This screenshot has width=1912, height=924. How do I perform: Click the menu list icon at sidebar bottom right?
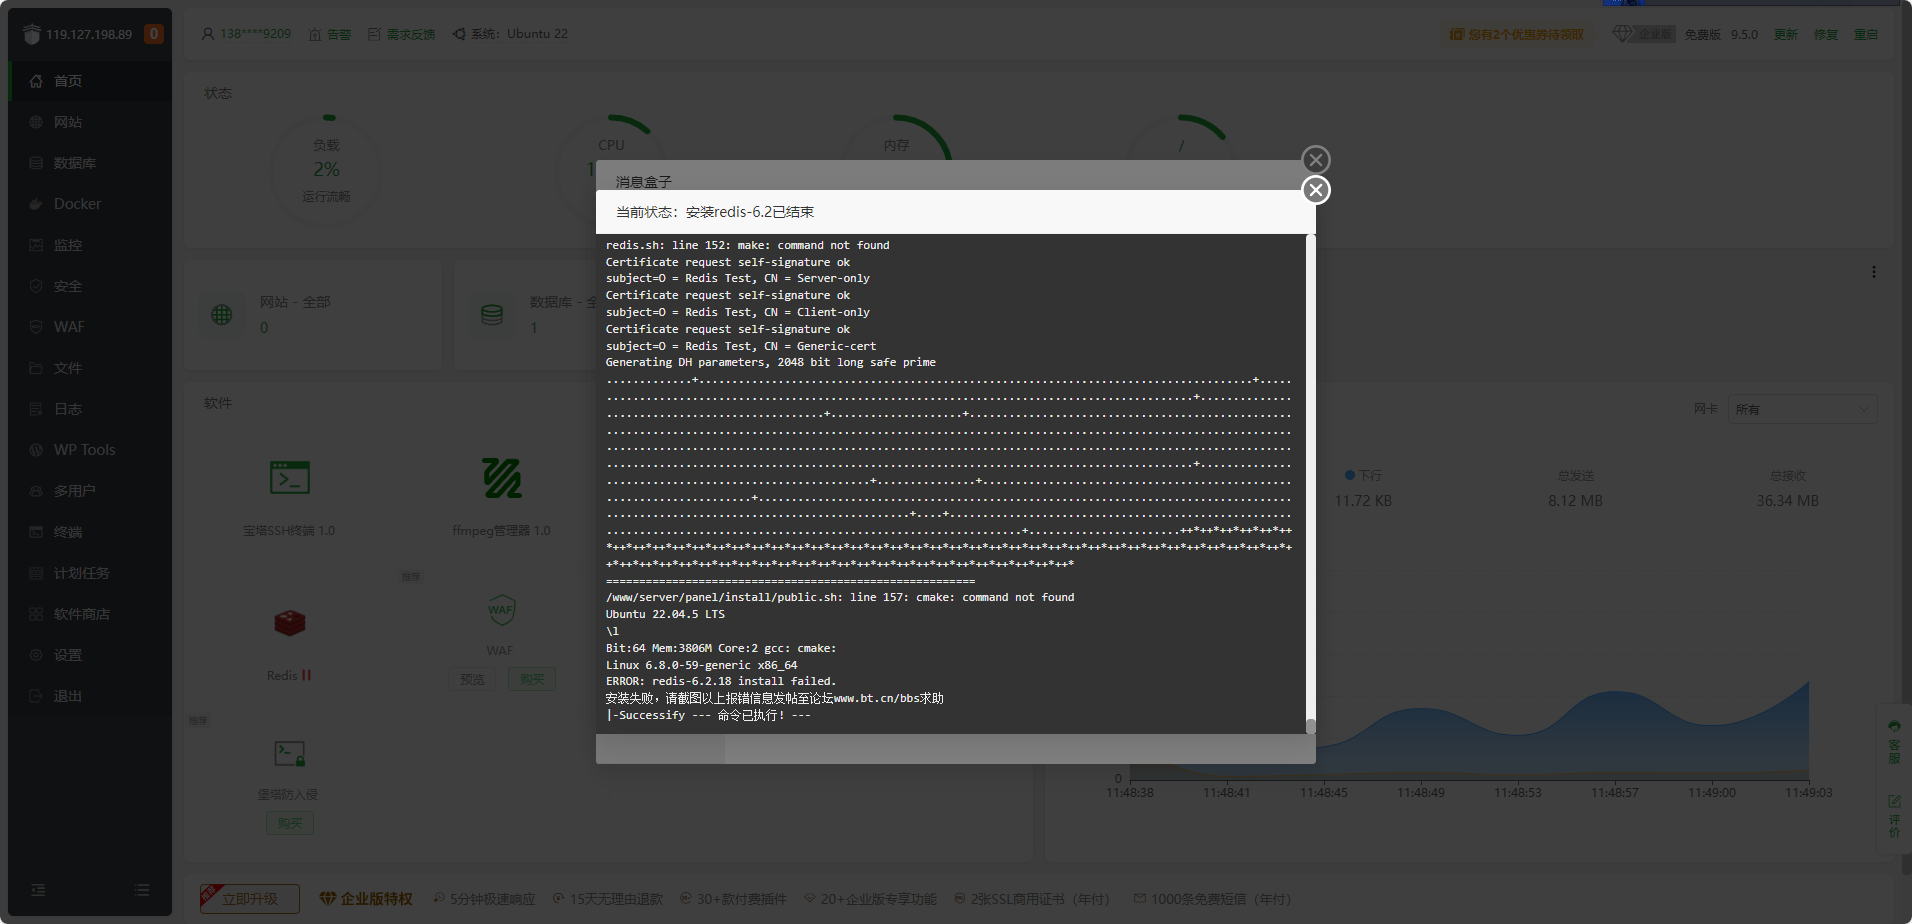[142, 890]
